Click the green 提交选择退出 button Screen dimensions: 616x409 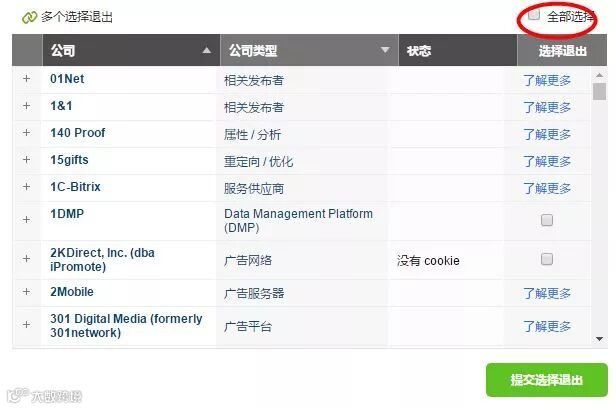[x=547, y=380]
